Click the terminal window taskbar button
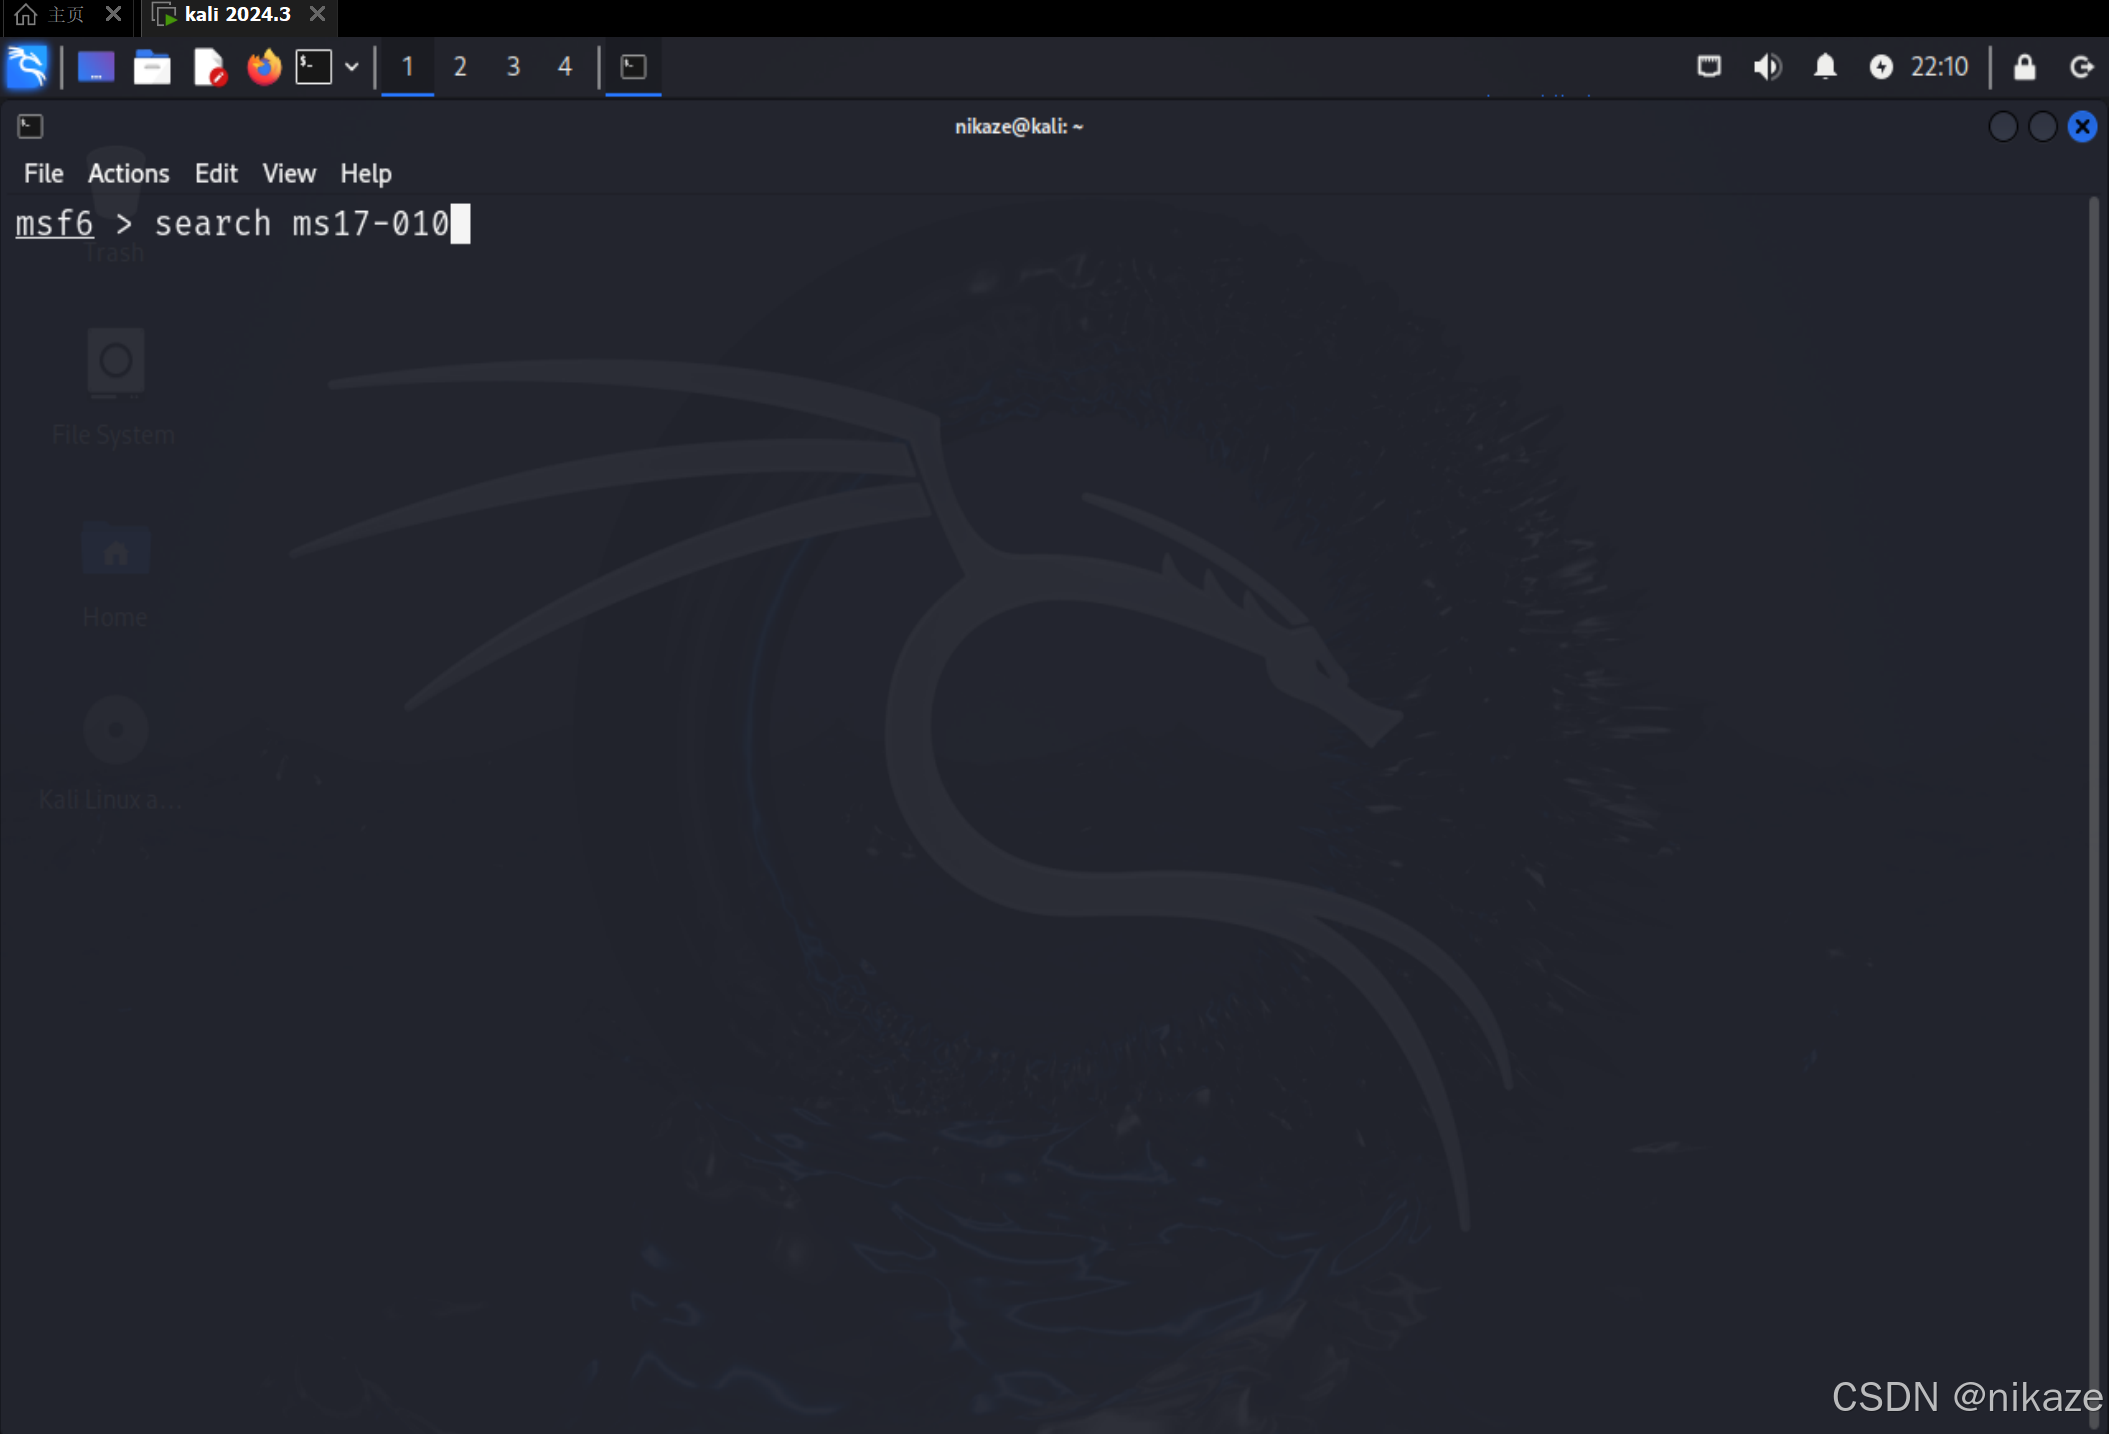The width and height of the screenshot is (2109, 1434). point(633,67)
